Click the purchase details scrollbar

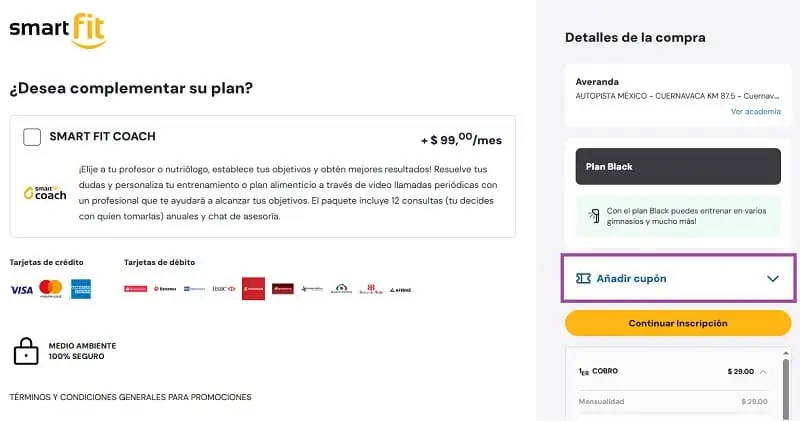click(x=786, y=387)
